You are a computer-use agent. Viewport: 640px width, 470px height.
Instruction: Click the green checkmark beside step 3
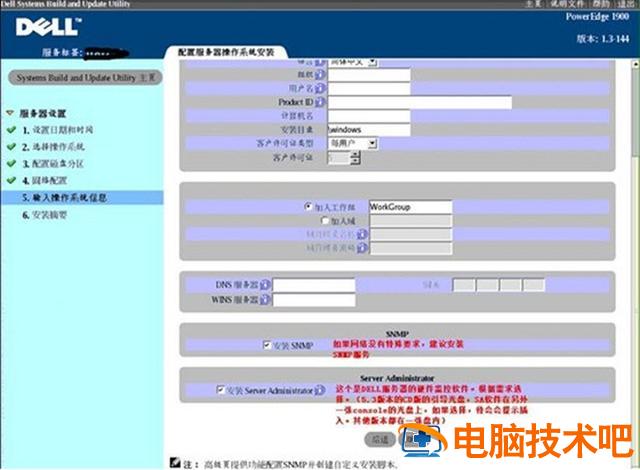point(11,163)
